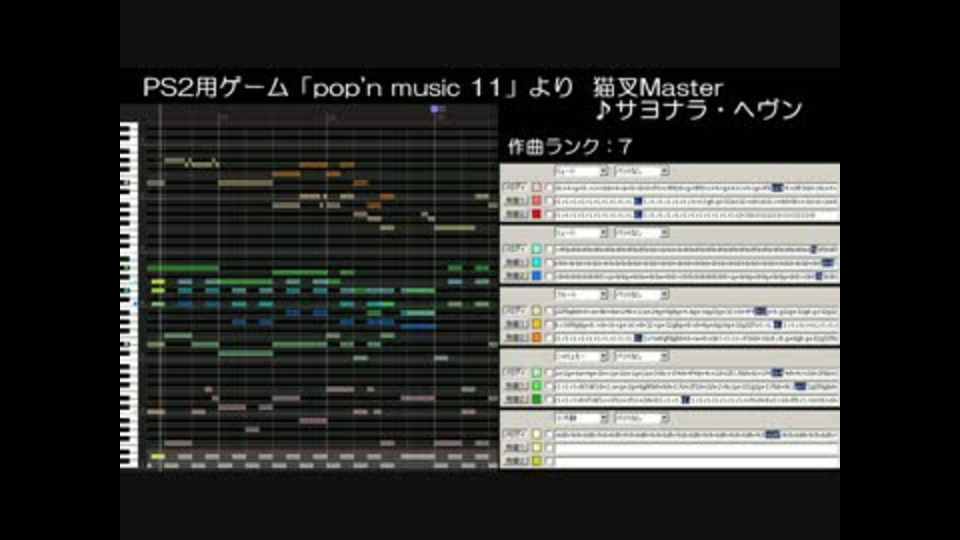Screen dimensions: 960x540
Task: Pick the light green melody swatch, fourth track
Action: click(x=537, y=372)
